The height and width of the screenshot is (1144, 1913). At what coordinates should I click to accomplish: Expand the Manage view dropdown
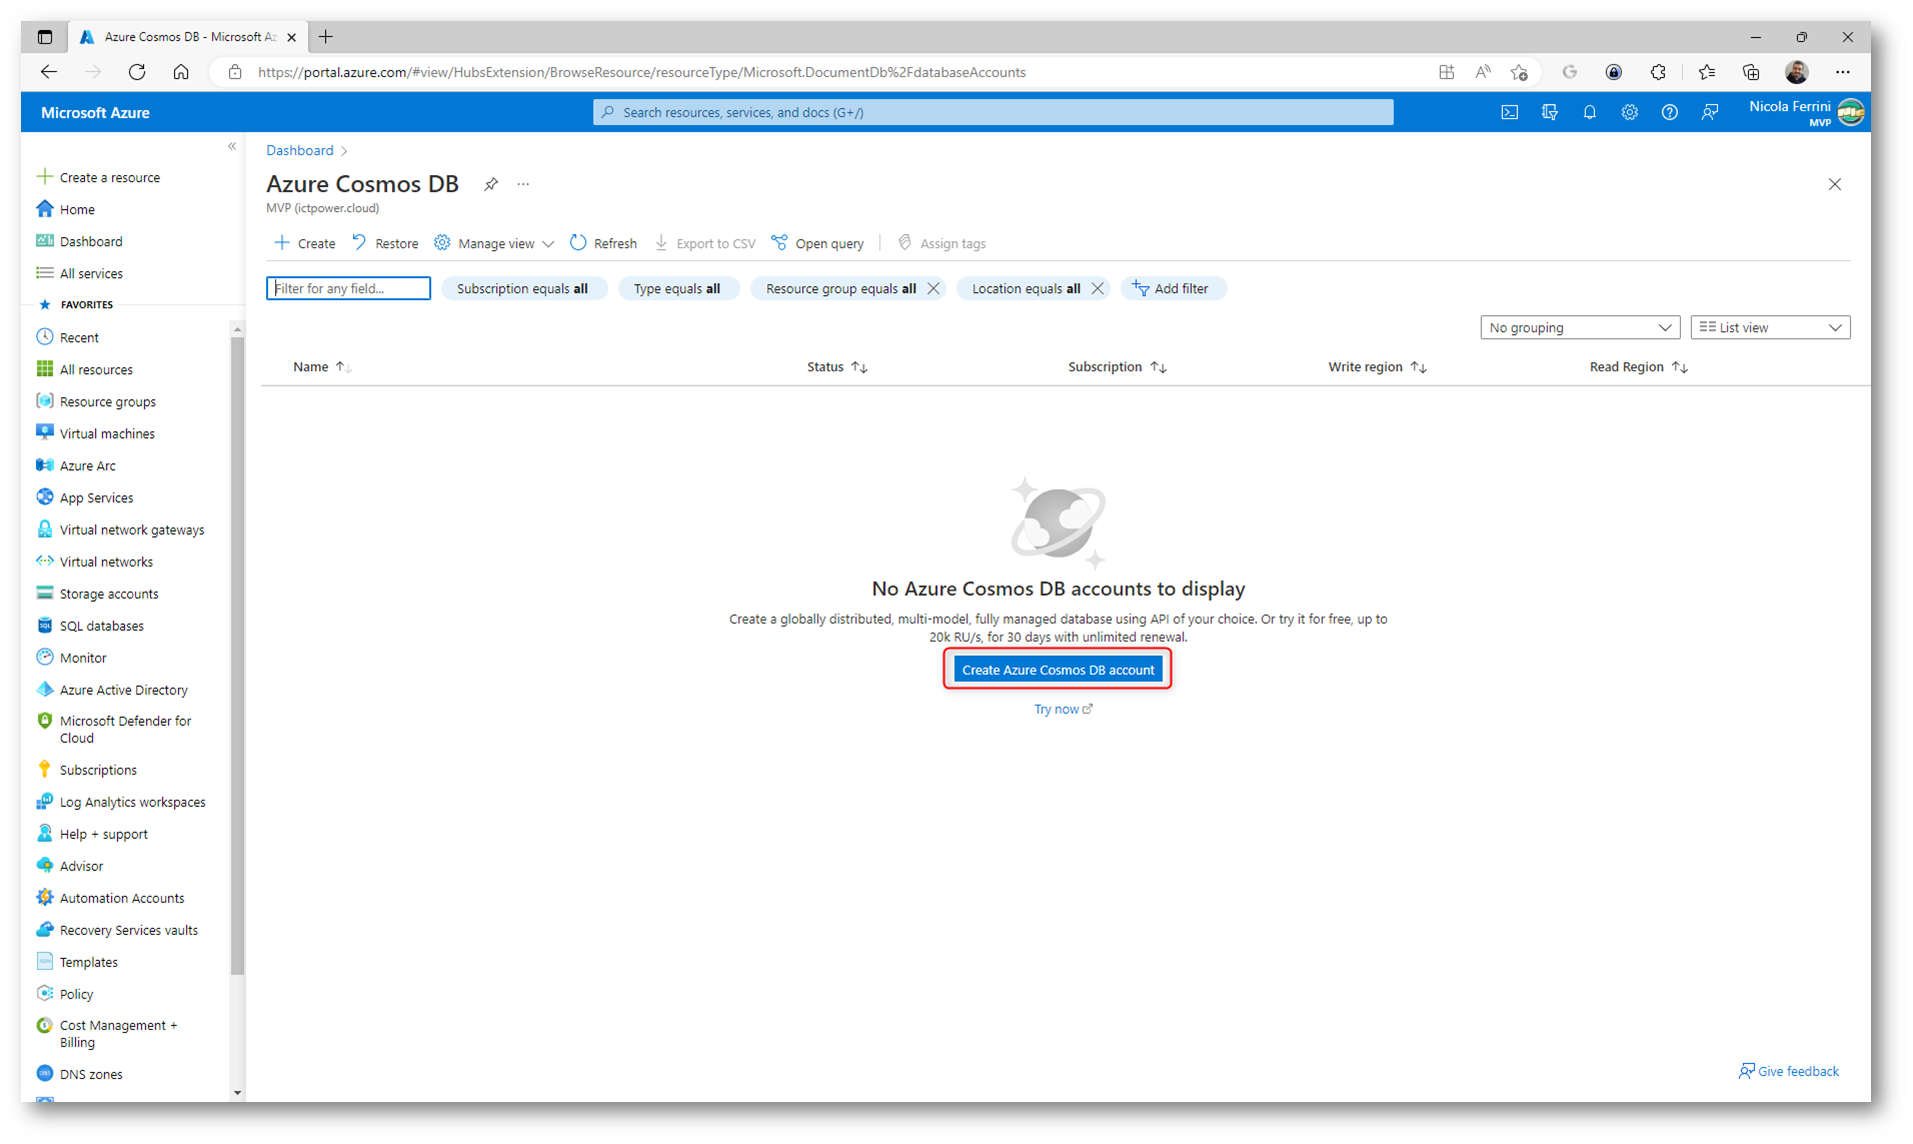coord(494,243)
